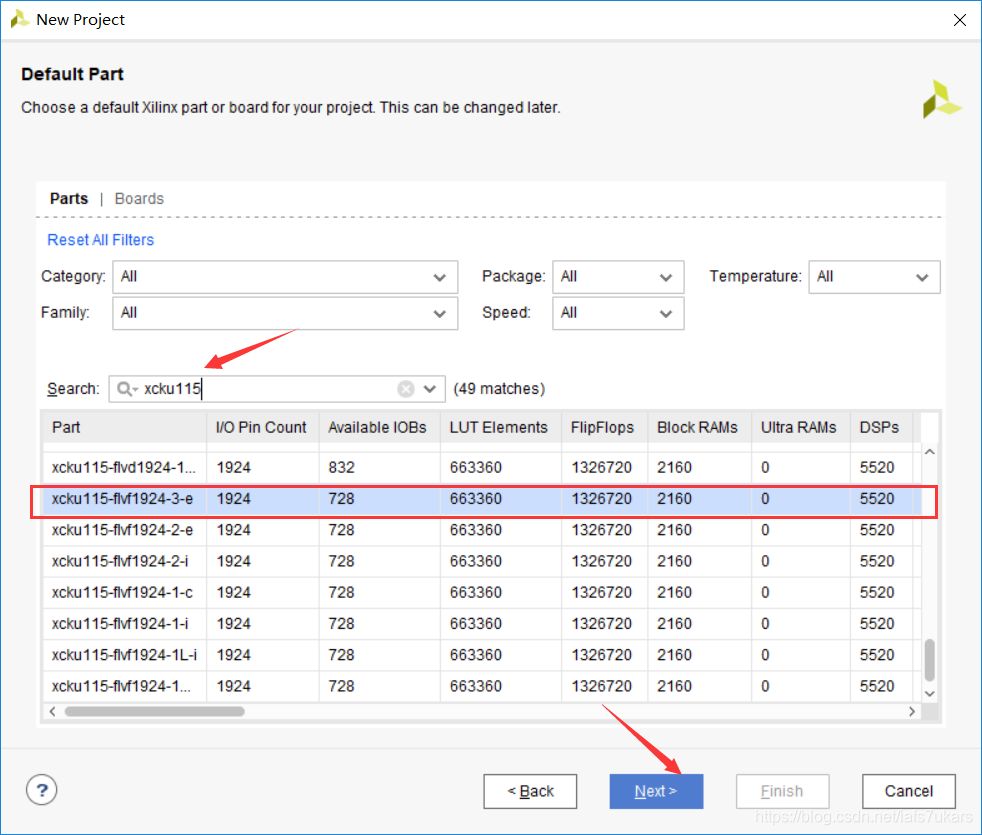Select the last row xcku115-flvf1924-1...
The image size is (982, 835).
[482, 687]
